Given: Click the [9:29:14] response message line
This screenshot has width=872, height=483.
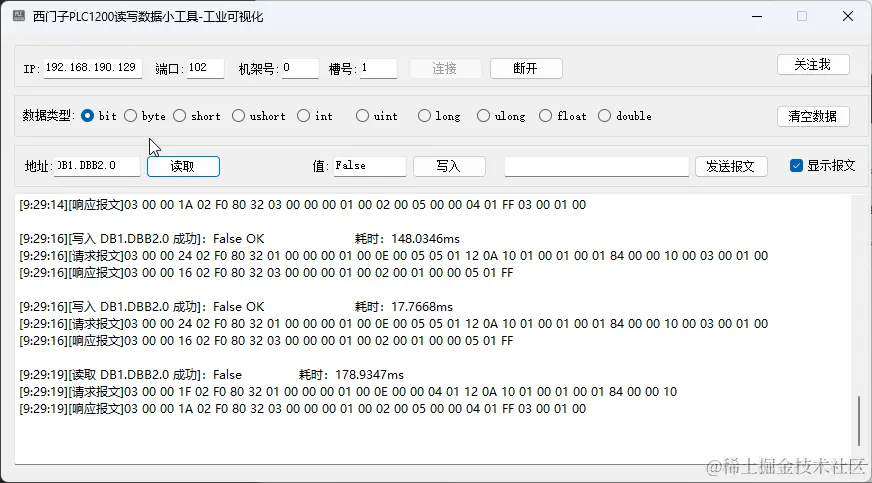Looking at the screenshot, I should 303,205.
